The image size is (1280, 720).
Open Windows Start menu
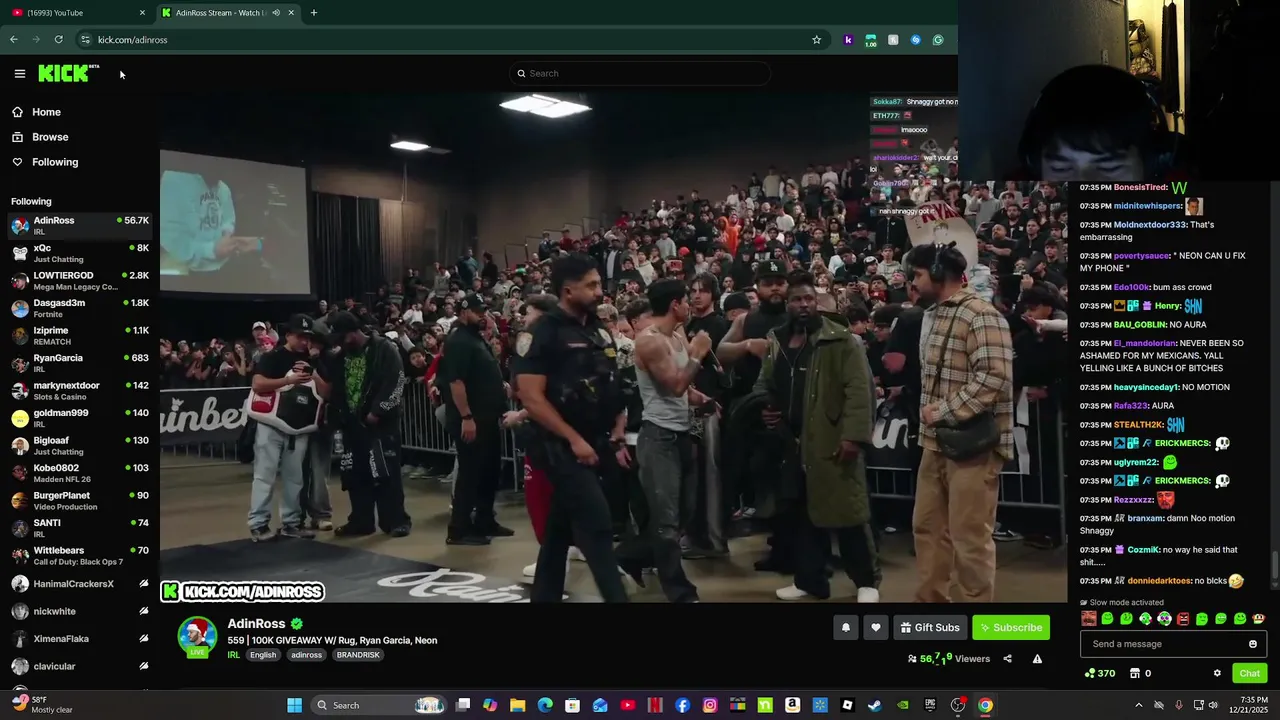click(294, 705)
